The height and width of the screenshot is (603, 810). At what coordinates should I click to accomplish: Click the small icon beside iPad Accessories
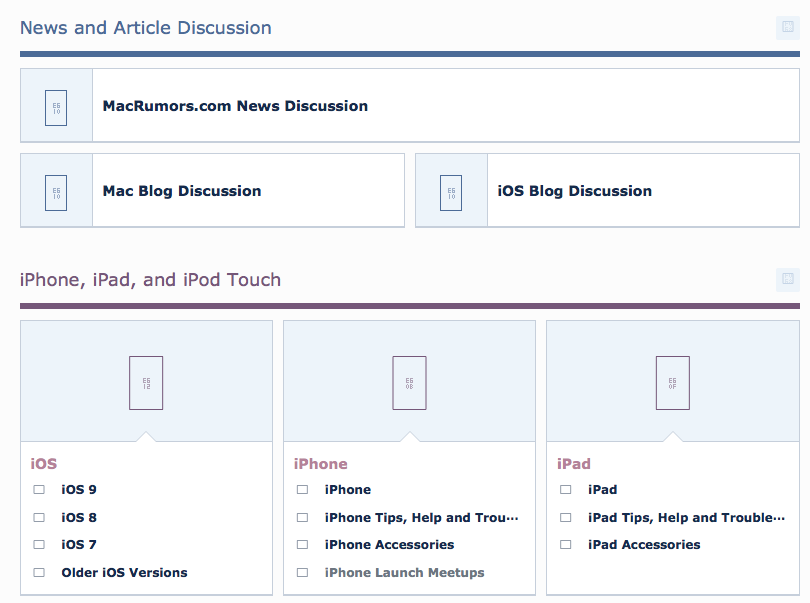[566, 545]
